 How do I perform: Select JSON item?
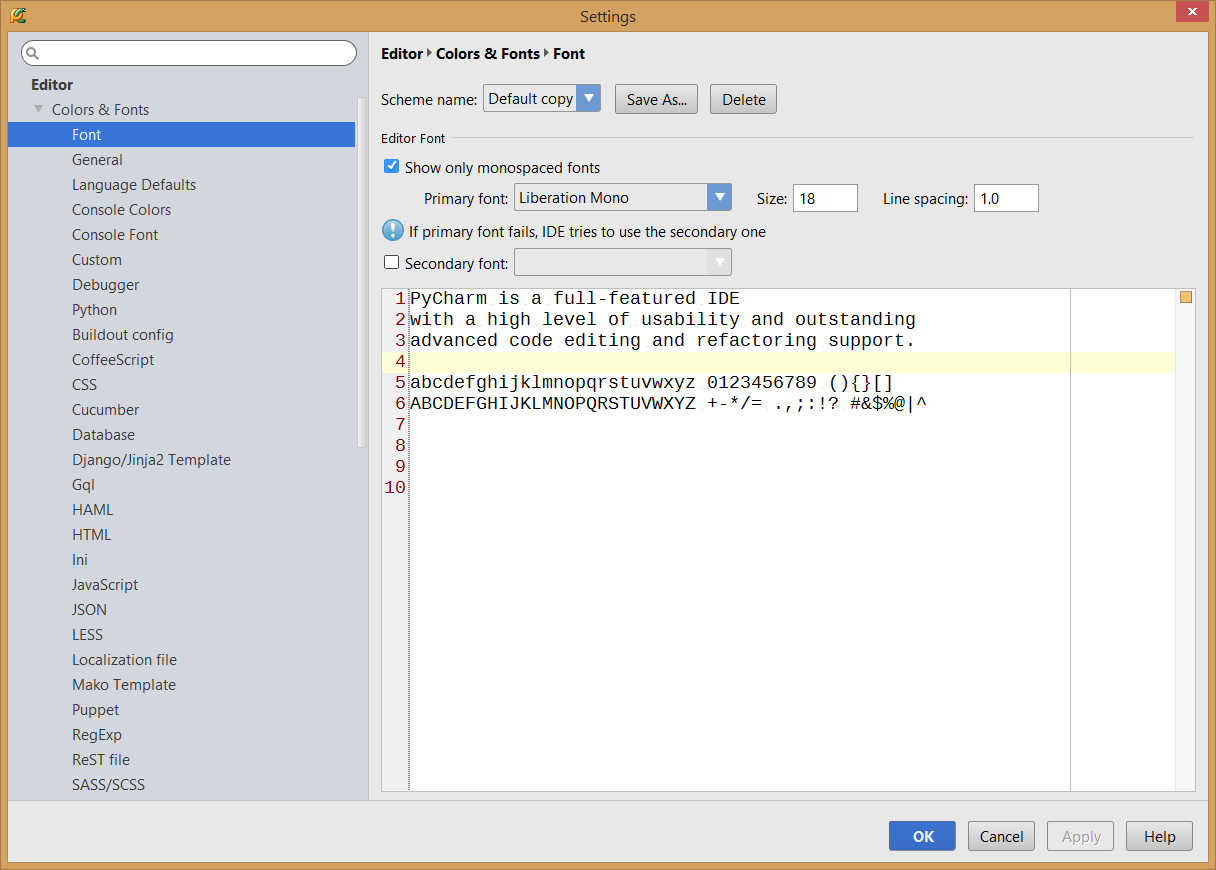coord(89,609)
